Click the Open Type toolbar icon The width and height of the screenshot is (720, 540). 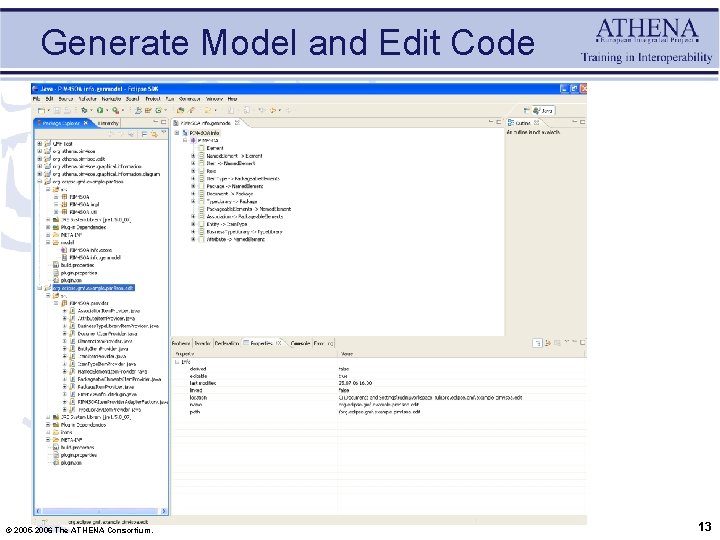point(180,110)
